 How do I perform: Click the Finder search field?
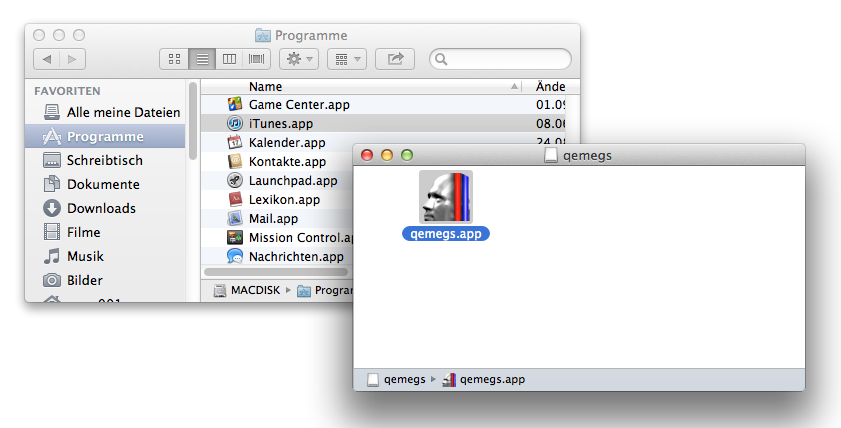(x=505, y=59)
